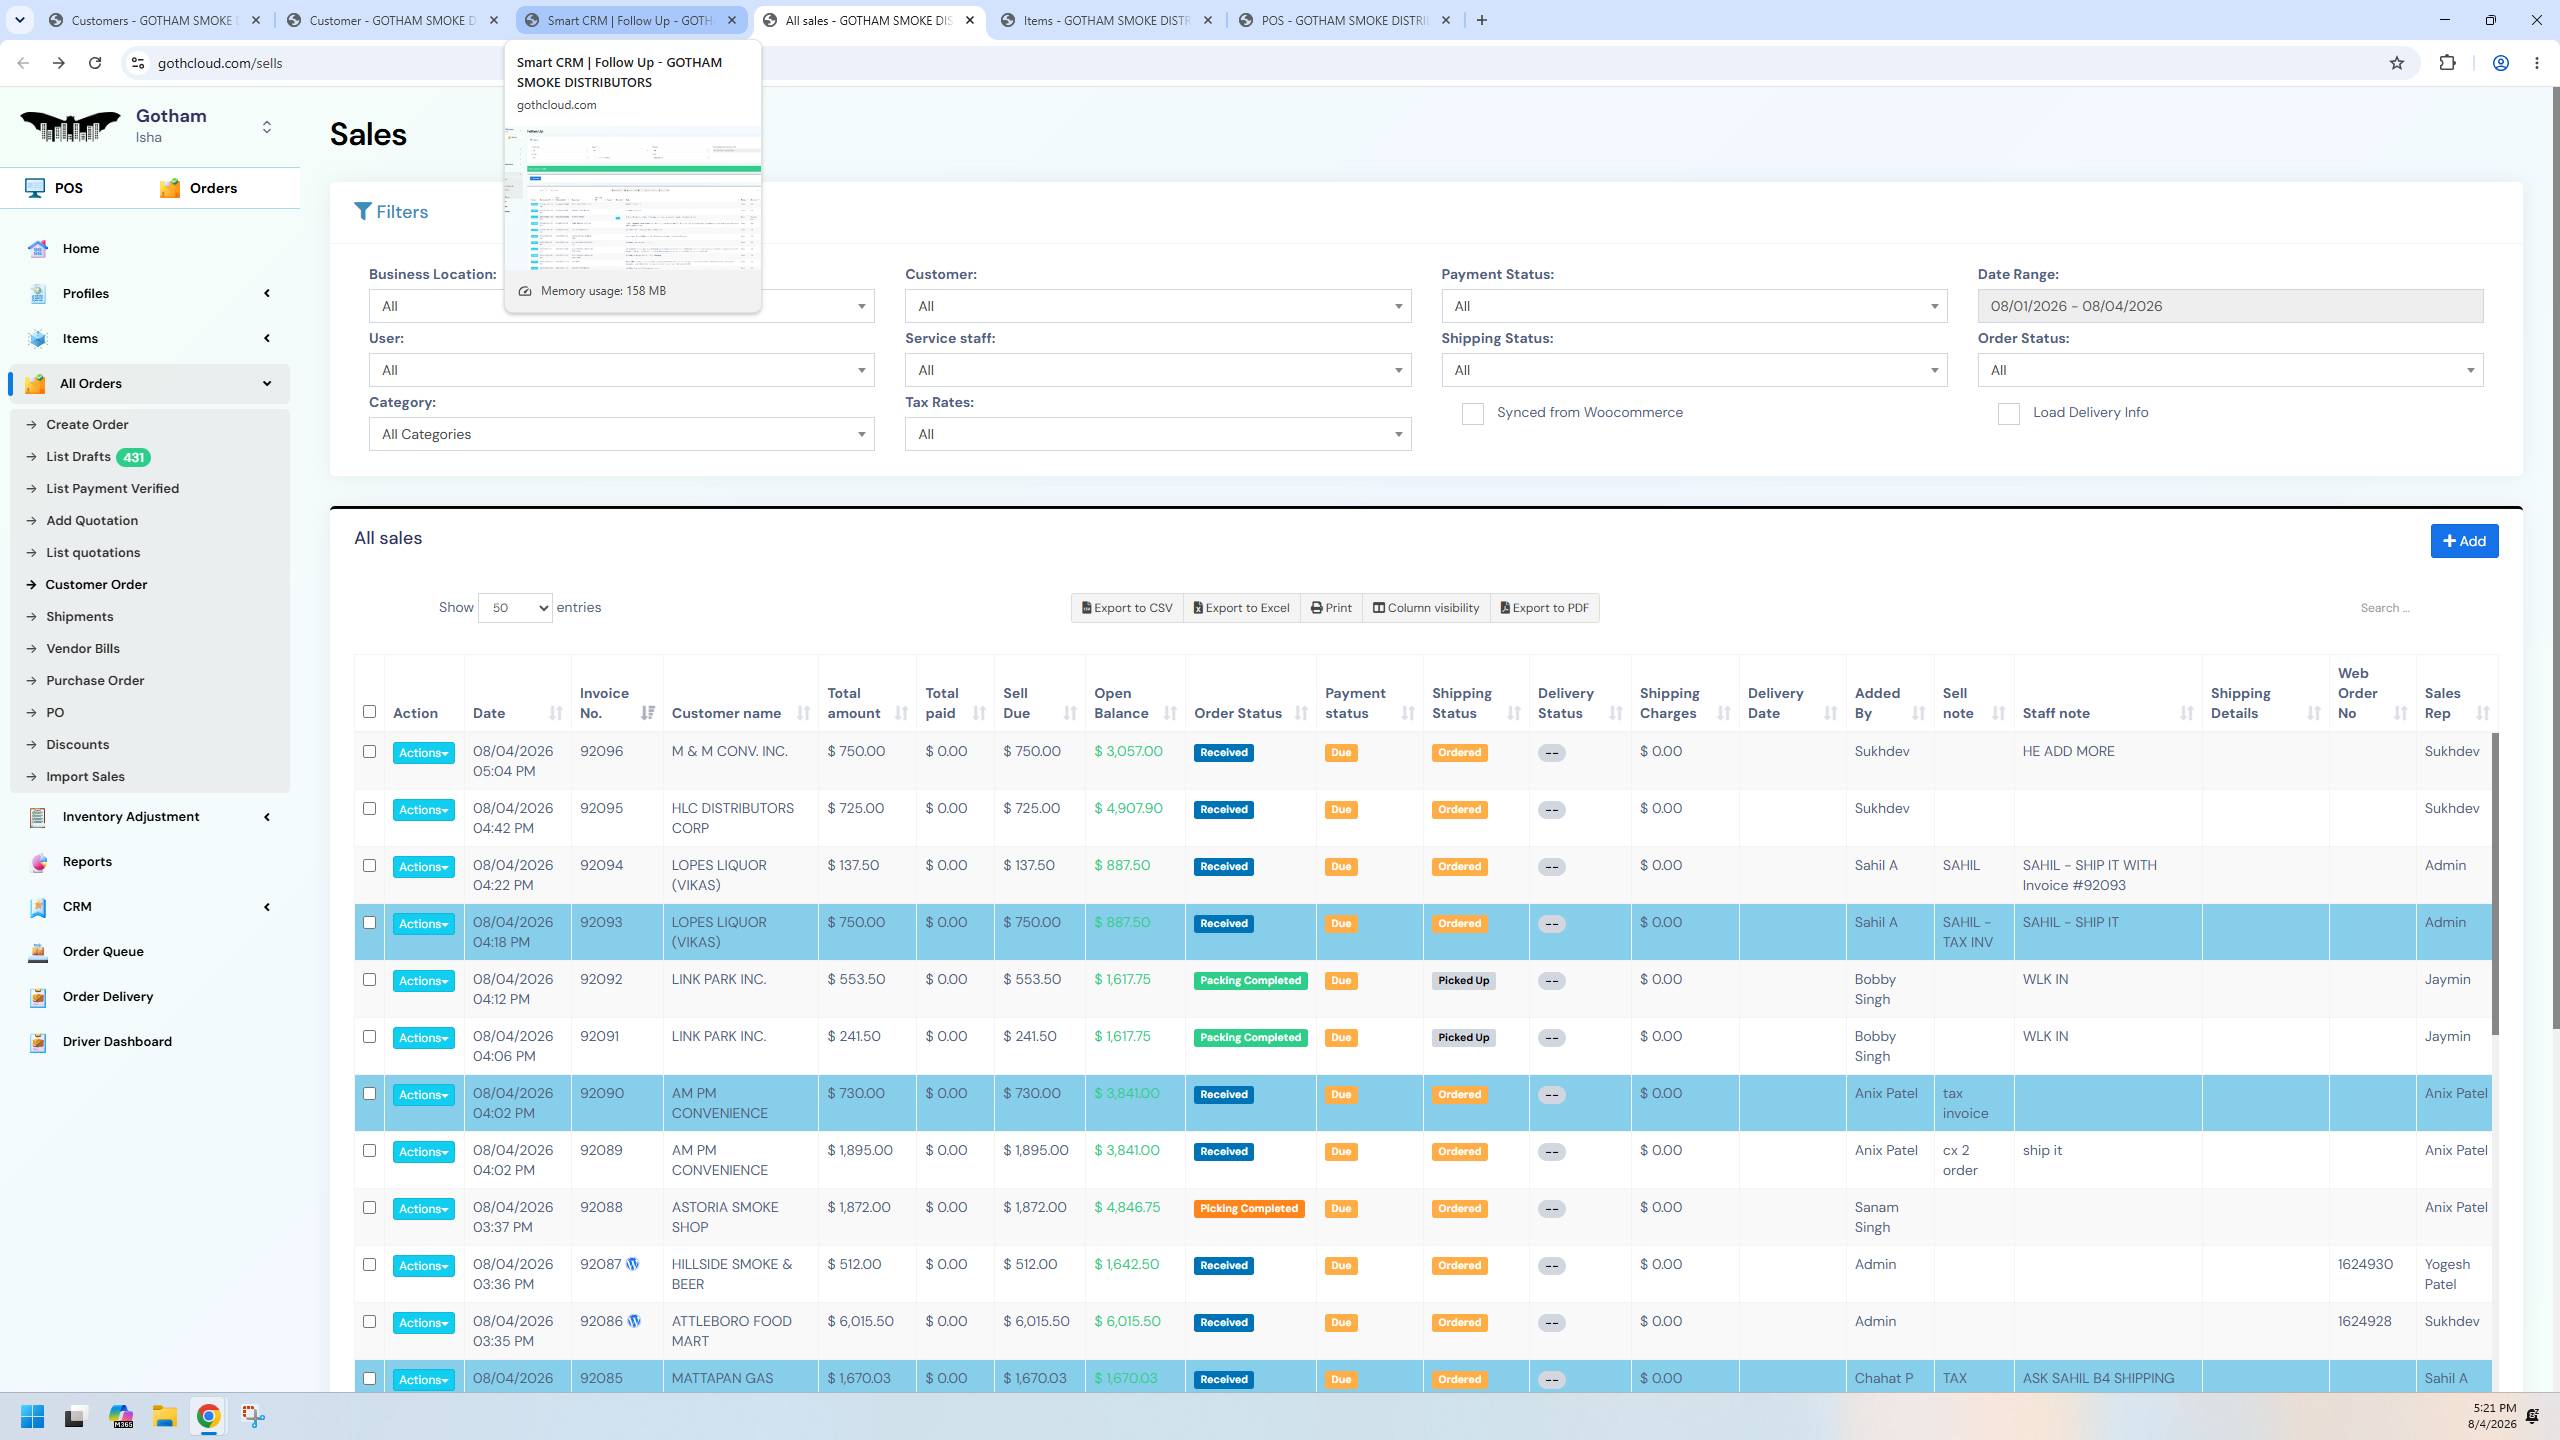Expand the CRM sidebar menu
The height and width of the screenshot is (1440, 2560).
(x=150, y=907)
